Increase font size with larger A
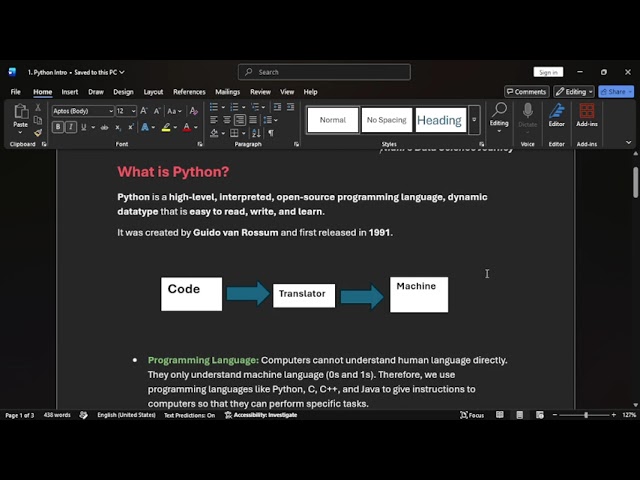This screenshot has height=480, width=640. [x=144, y=111]
